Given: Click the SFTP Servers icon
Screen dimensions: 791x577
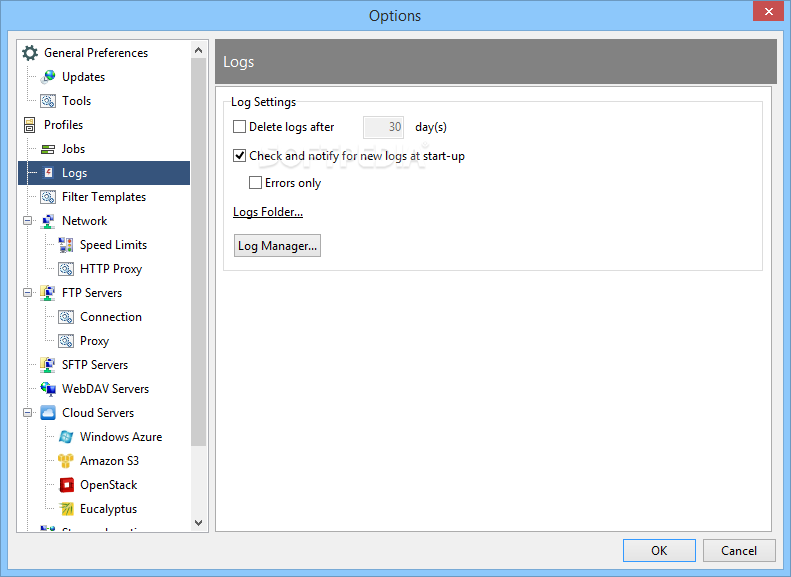Looking at the screenshot, I should tap(48, 365).
